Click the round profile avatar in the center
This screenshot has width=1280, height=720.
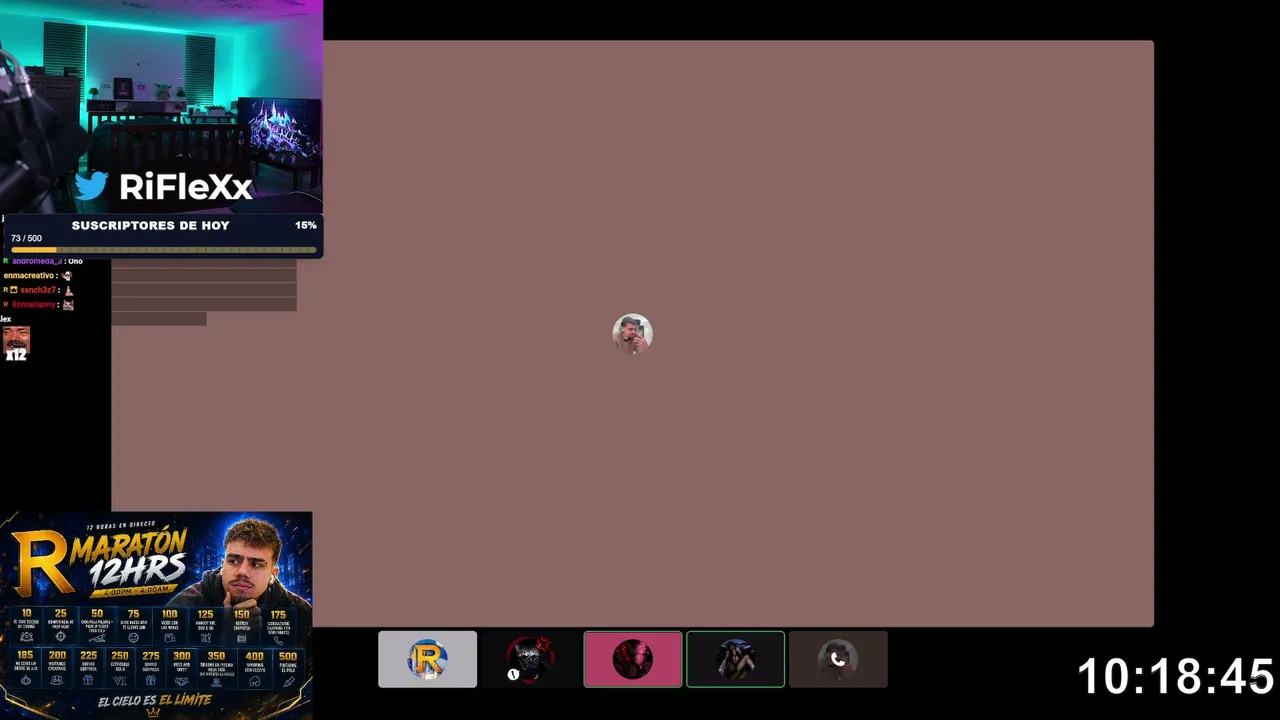[x=632, y=334]
